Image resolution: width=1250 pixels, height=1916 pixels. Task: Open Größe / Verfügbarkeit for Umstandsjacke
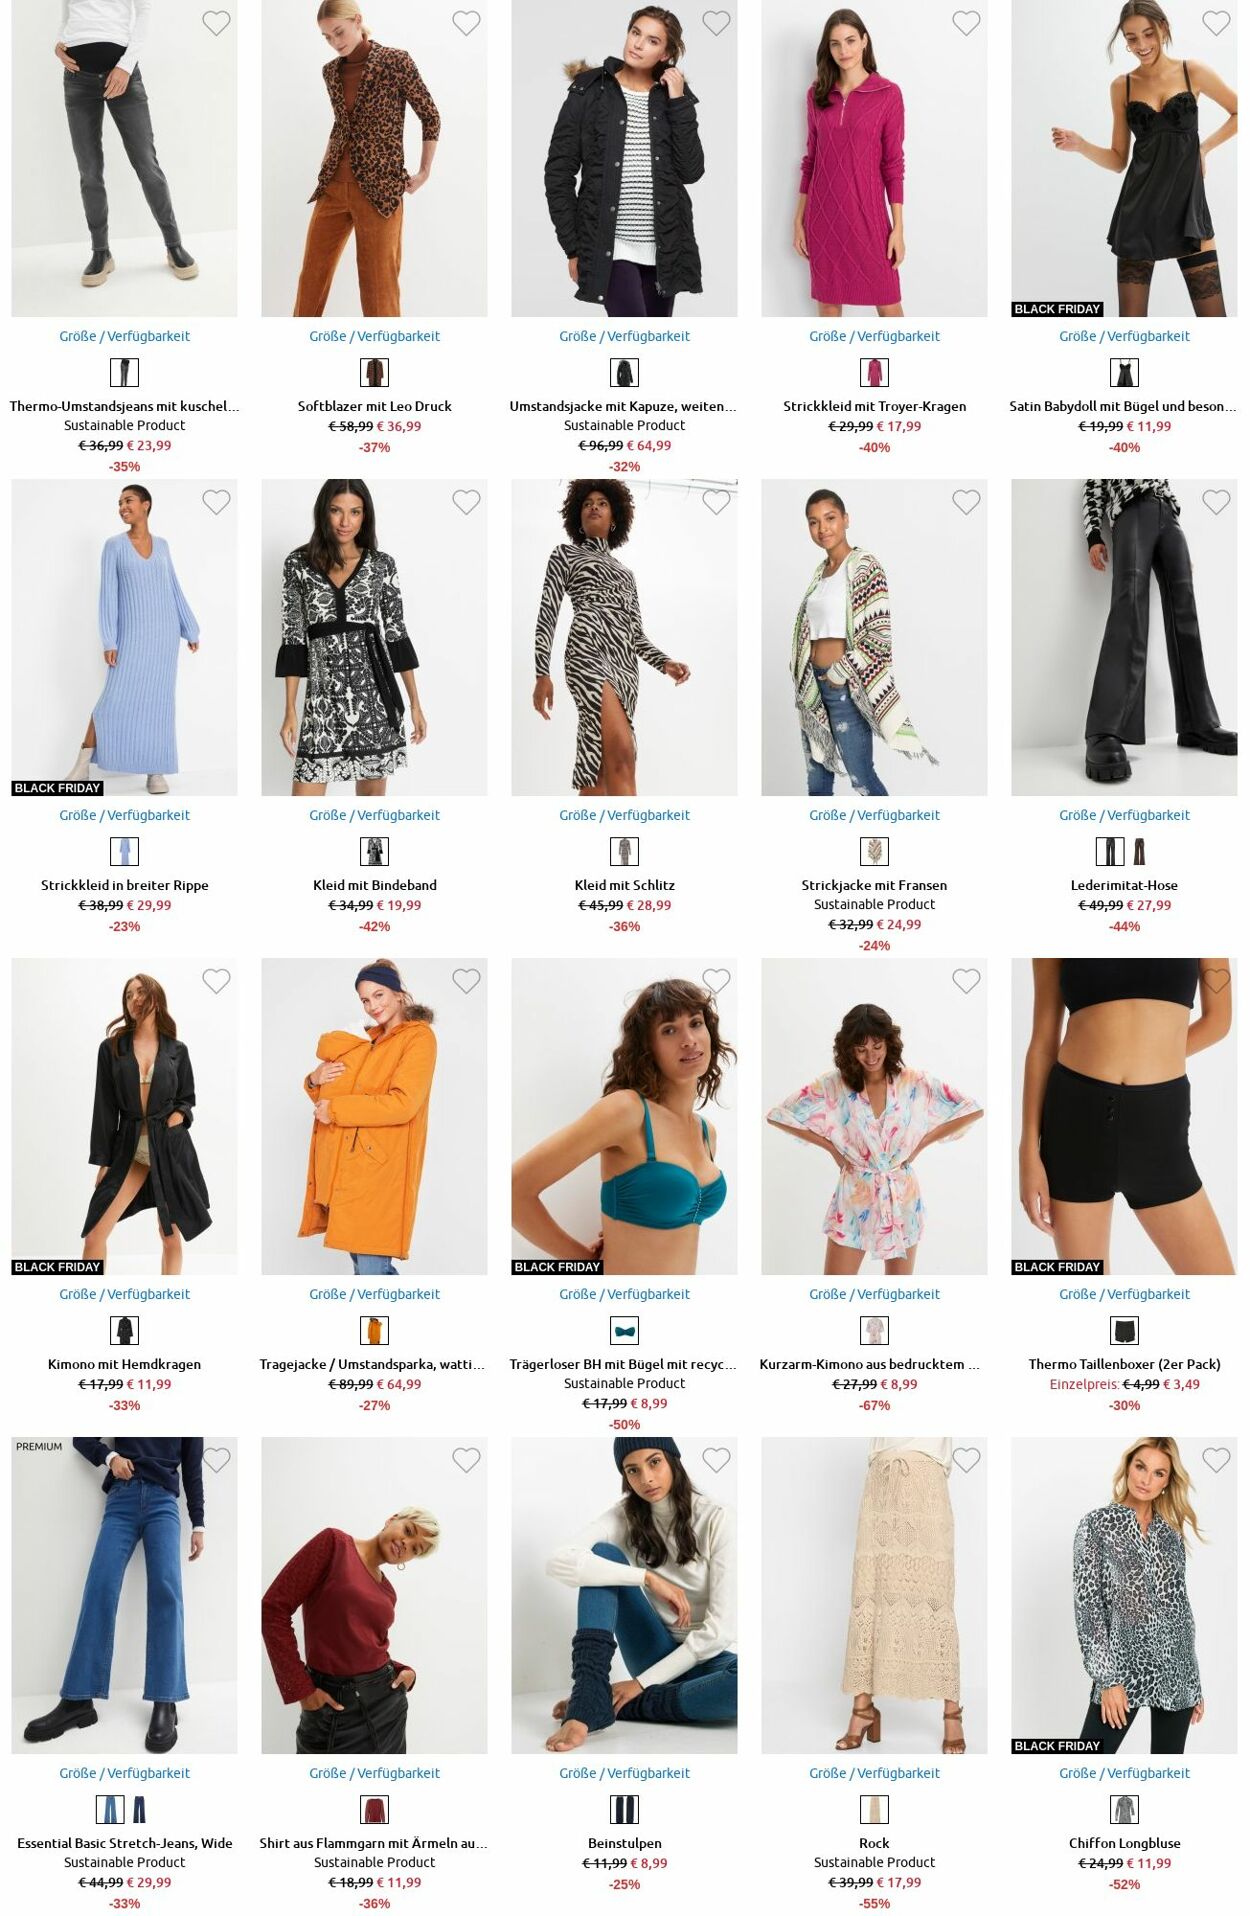[x=624, y=336]
